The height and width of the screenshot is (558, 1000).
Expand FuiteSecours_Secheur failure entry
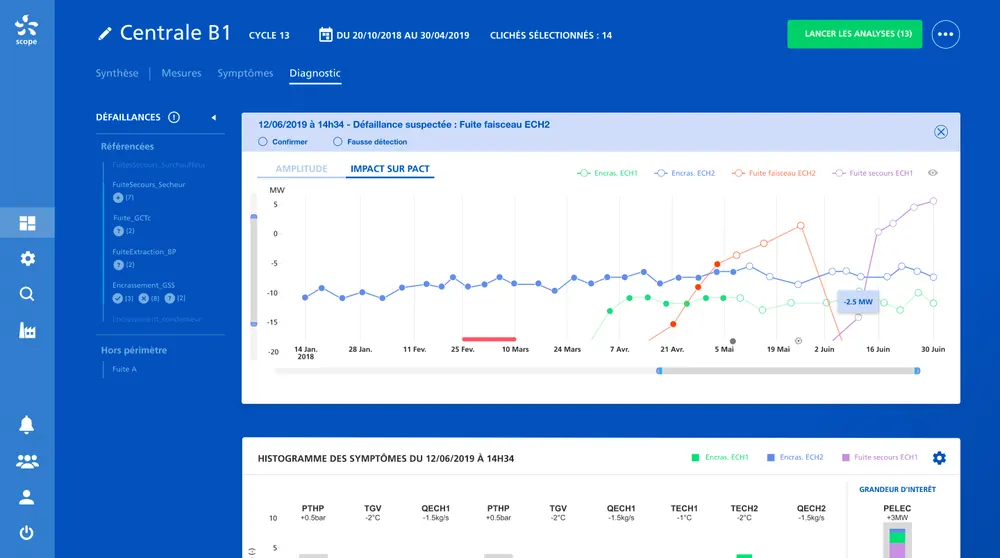(149, 185)
